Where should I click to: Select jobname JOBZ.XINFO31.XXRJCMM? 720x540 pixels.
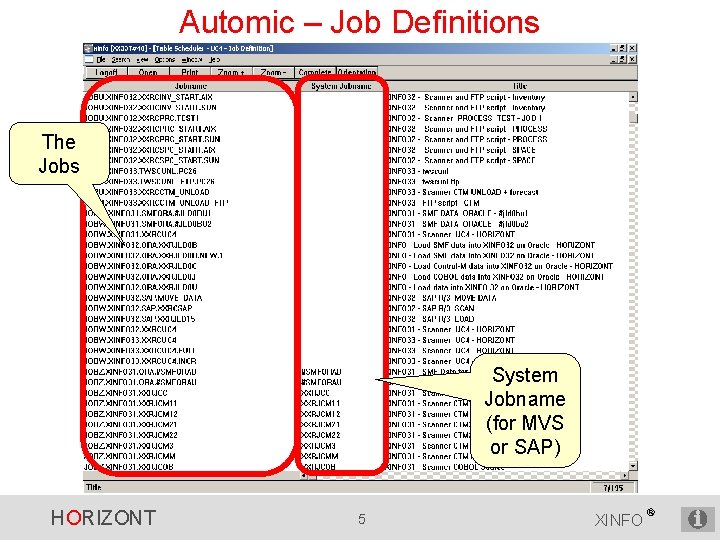coord(130,456)
